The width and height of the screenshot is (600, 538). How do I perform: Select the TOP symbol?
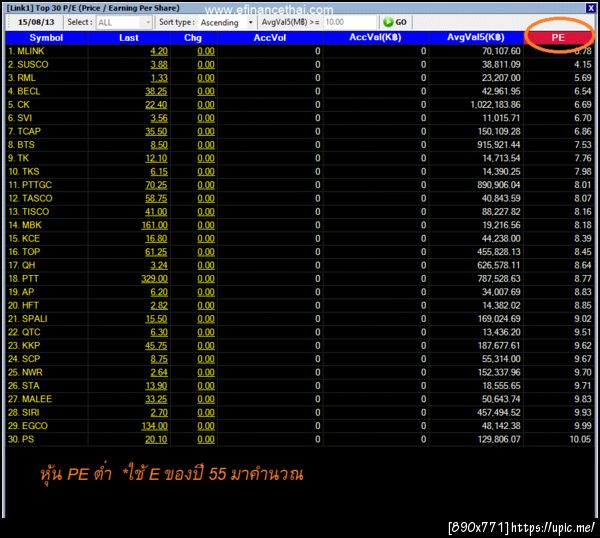coord(31,252)
